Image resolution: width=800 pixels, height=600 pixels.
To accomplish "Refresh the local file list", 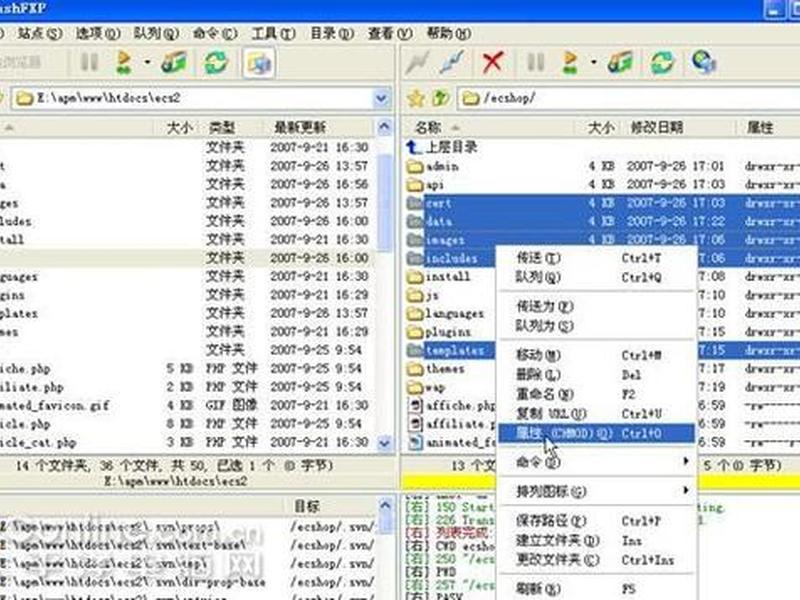I will pos(216,63).
